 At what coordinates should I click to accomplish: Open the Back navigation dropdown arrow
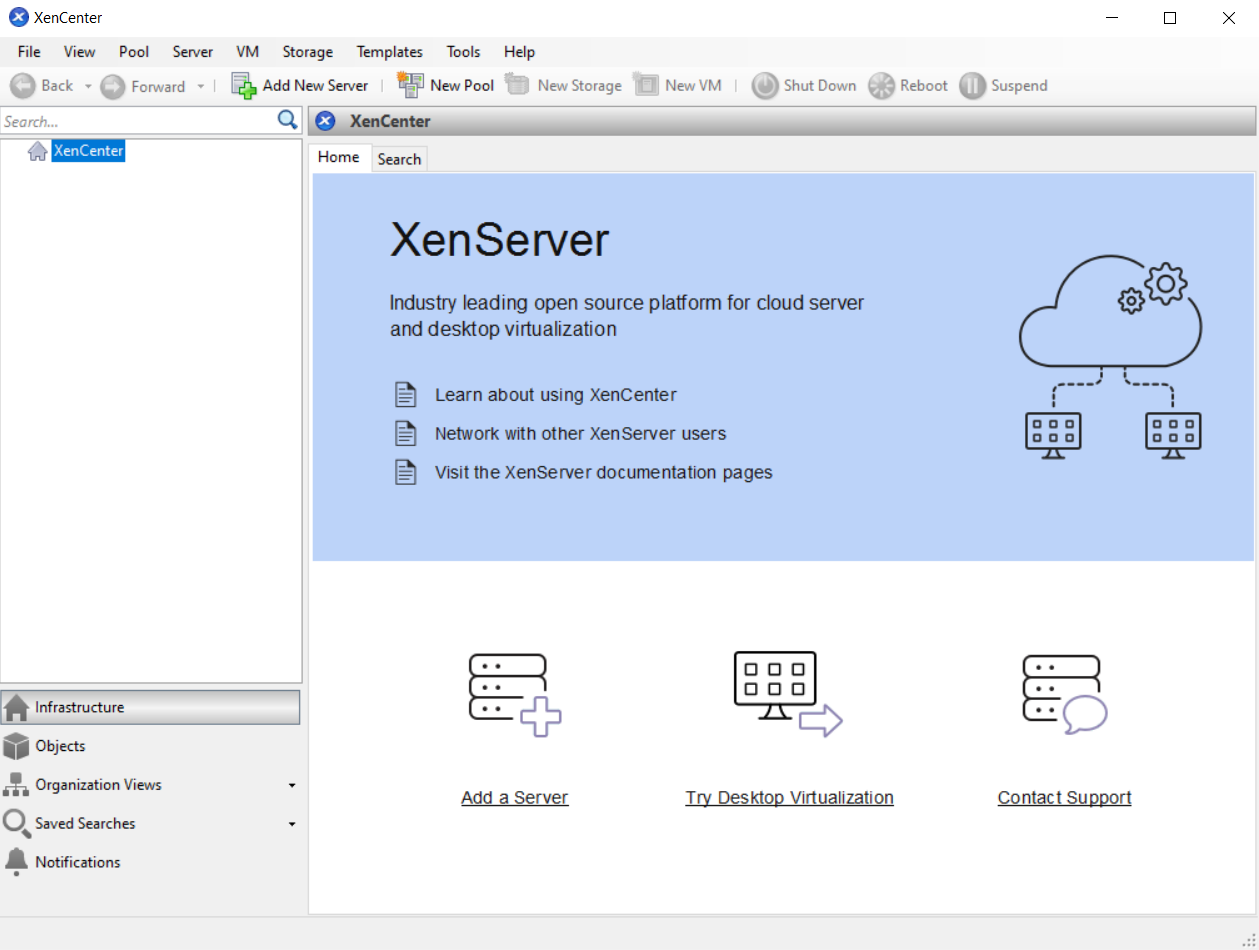pos(88,85)
